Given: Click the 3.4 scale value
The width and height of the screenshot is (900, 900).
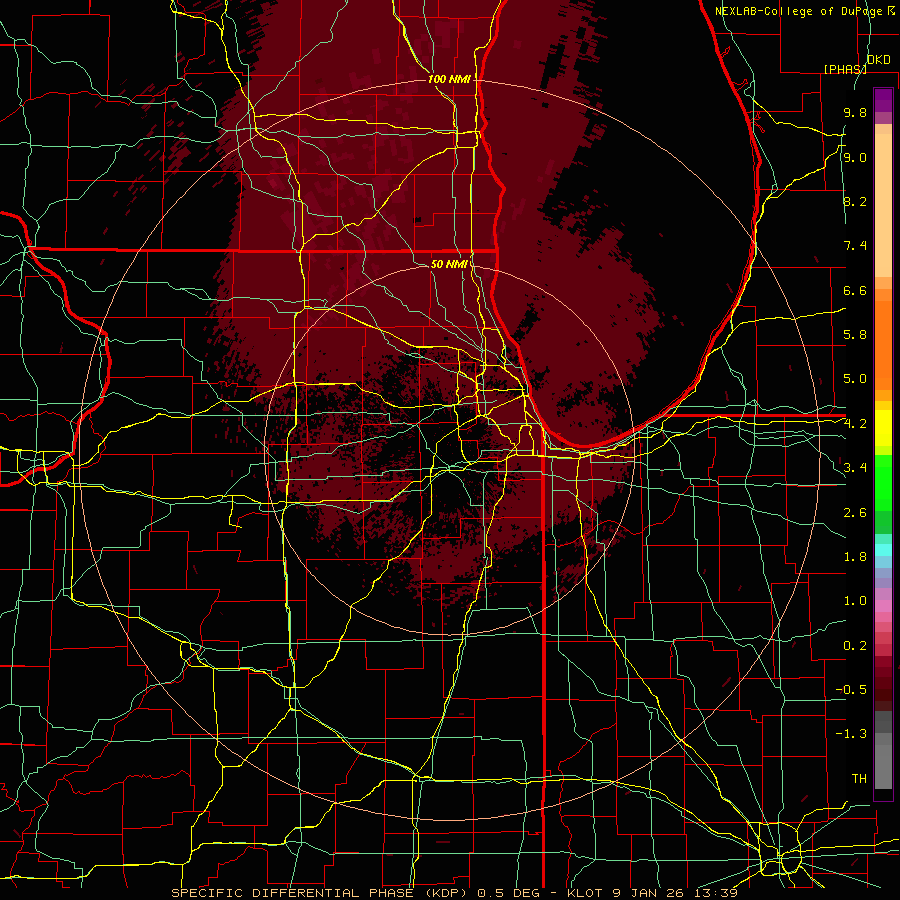Looking at the screenshot, I should tap(855, 468).
